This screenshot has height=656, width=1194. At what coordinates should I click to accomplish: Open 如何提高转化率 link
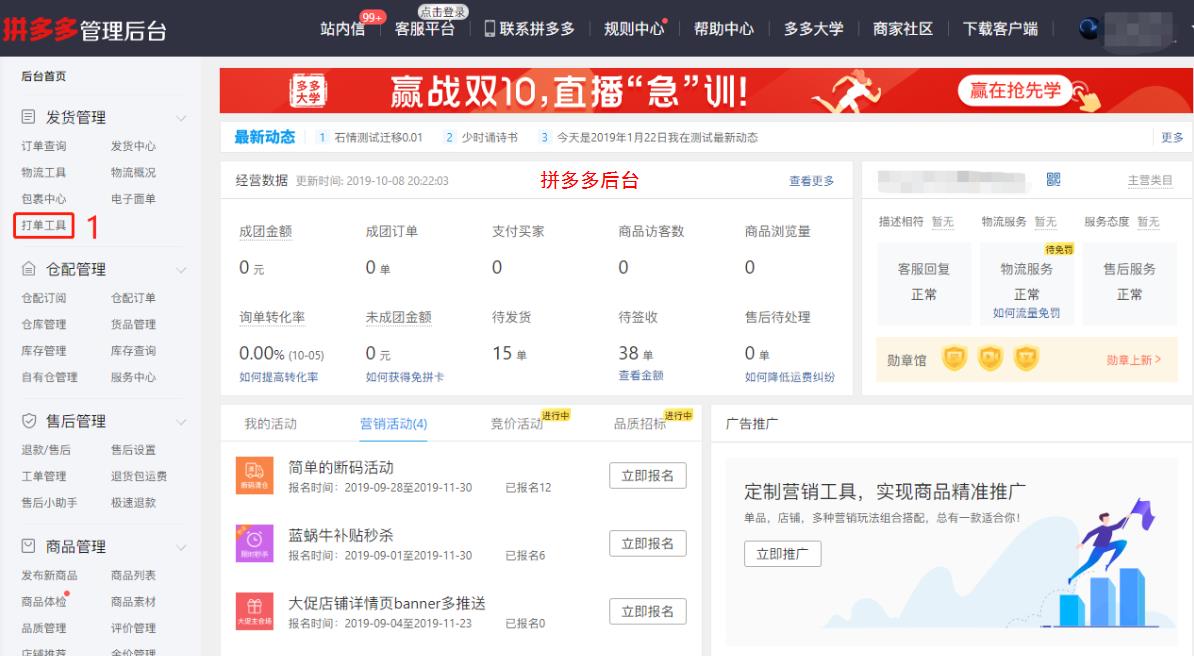[x=279, y=376]
